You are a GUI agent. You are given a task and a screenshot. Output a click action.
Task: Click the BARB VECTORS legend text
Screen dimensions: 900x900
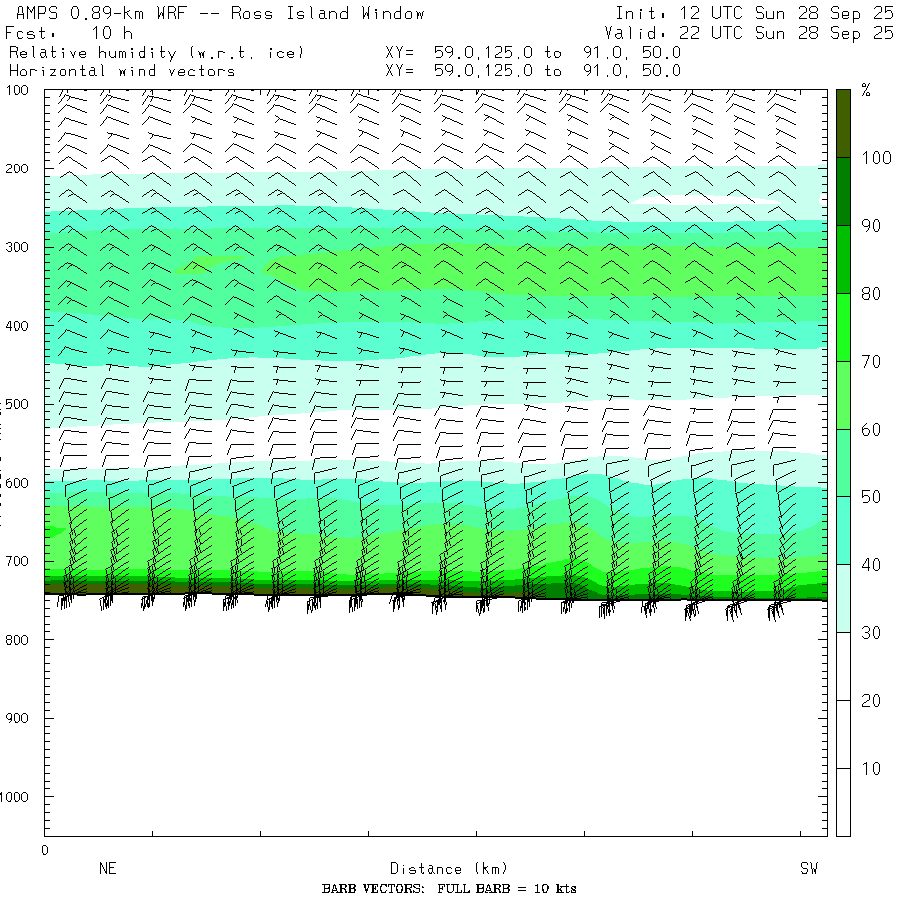(449, 889)
